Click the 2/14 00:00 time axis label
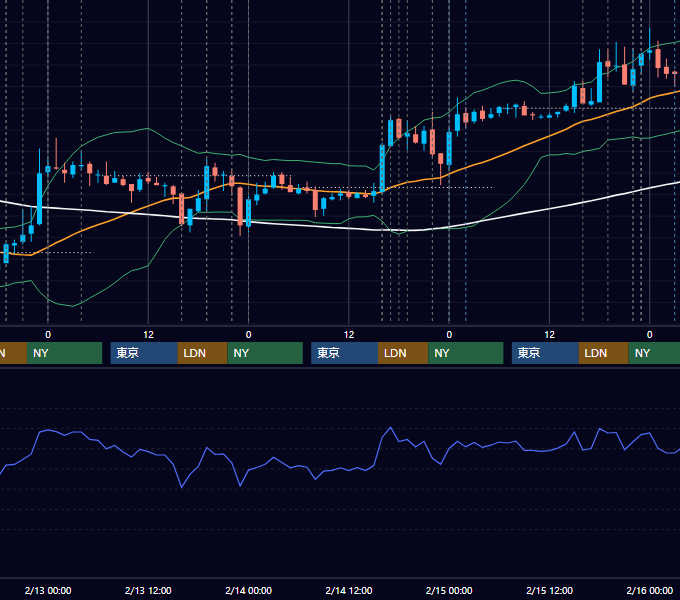Image resolution: width=680 pixels, height=600 pixels. (x=248, y=590)
